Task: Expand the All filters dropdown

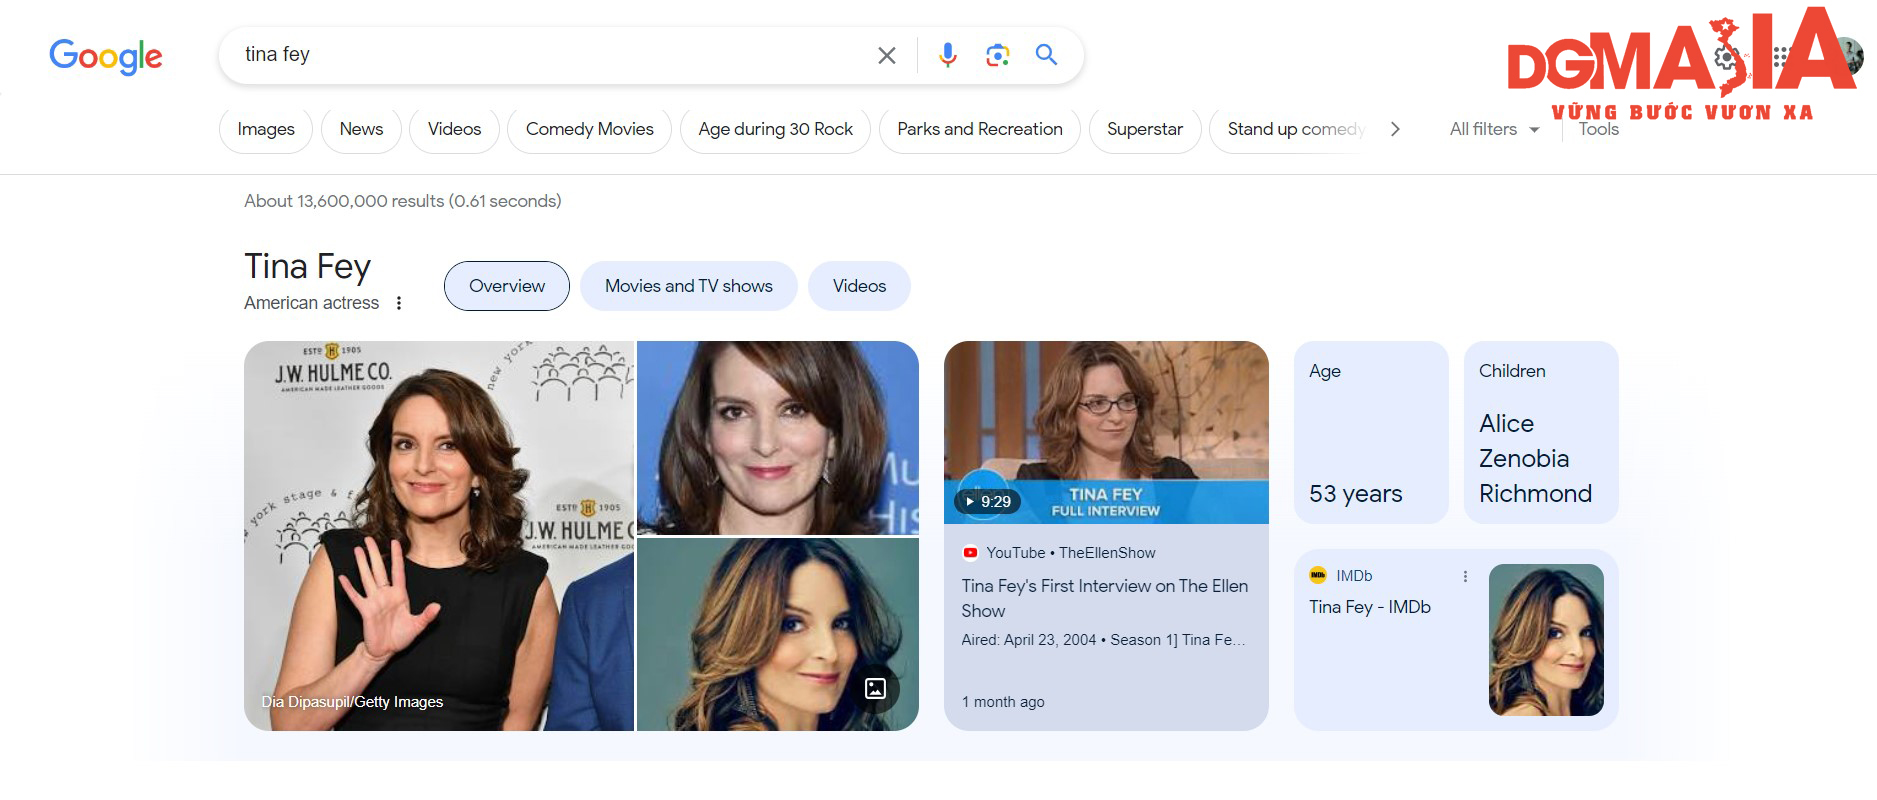Action: click(x=1494, y=129)
